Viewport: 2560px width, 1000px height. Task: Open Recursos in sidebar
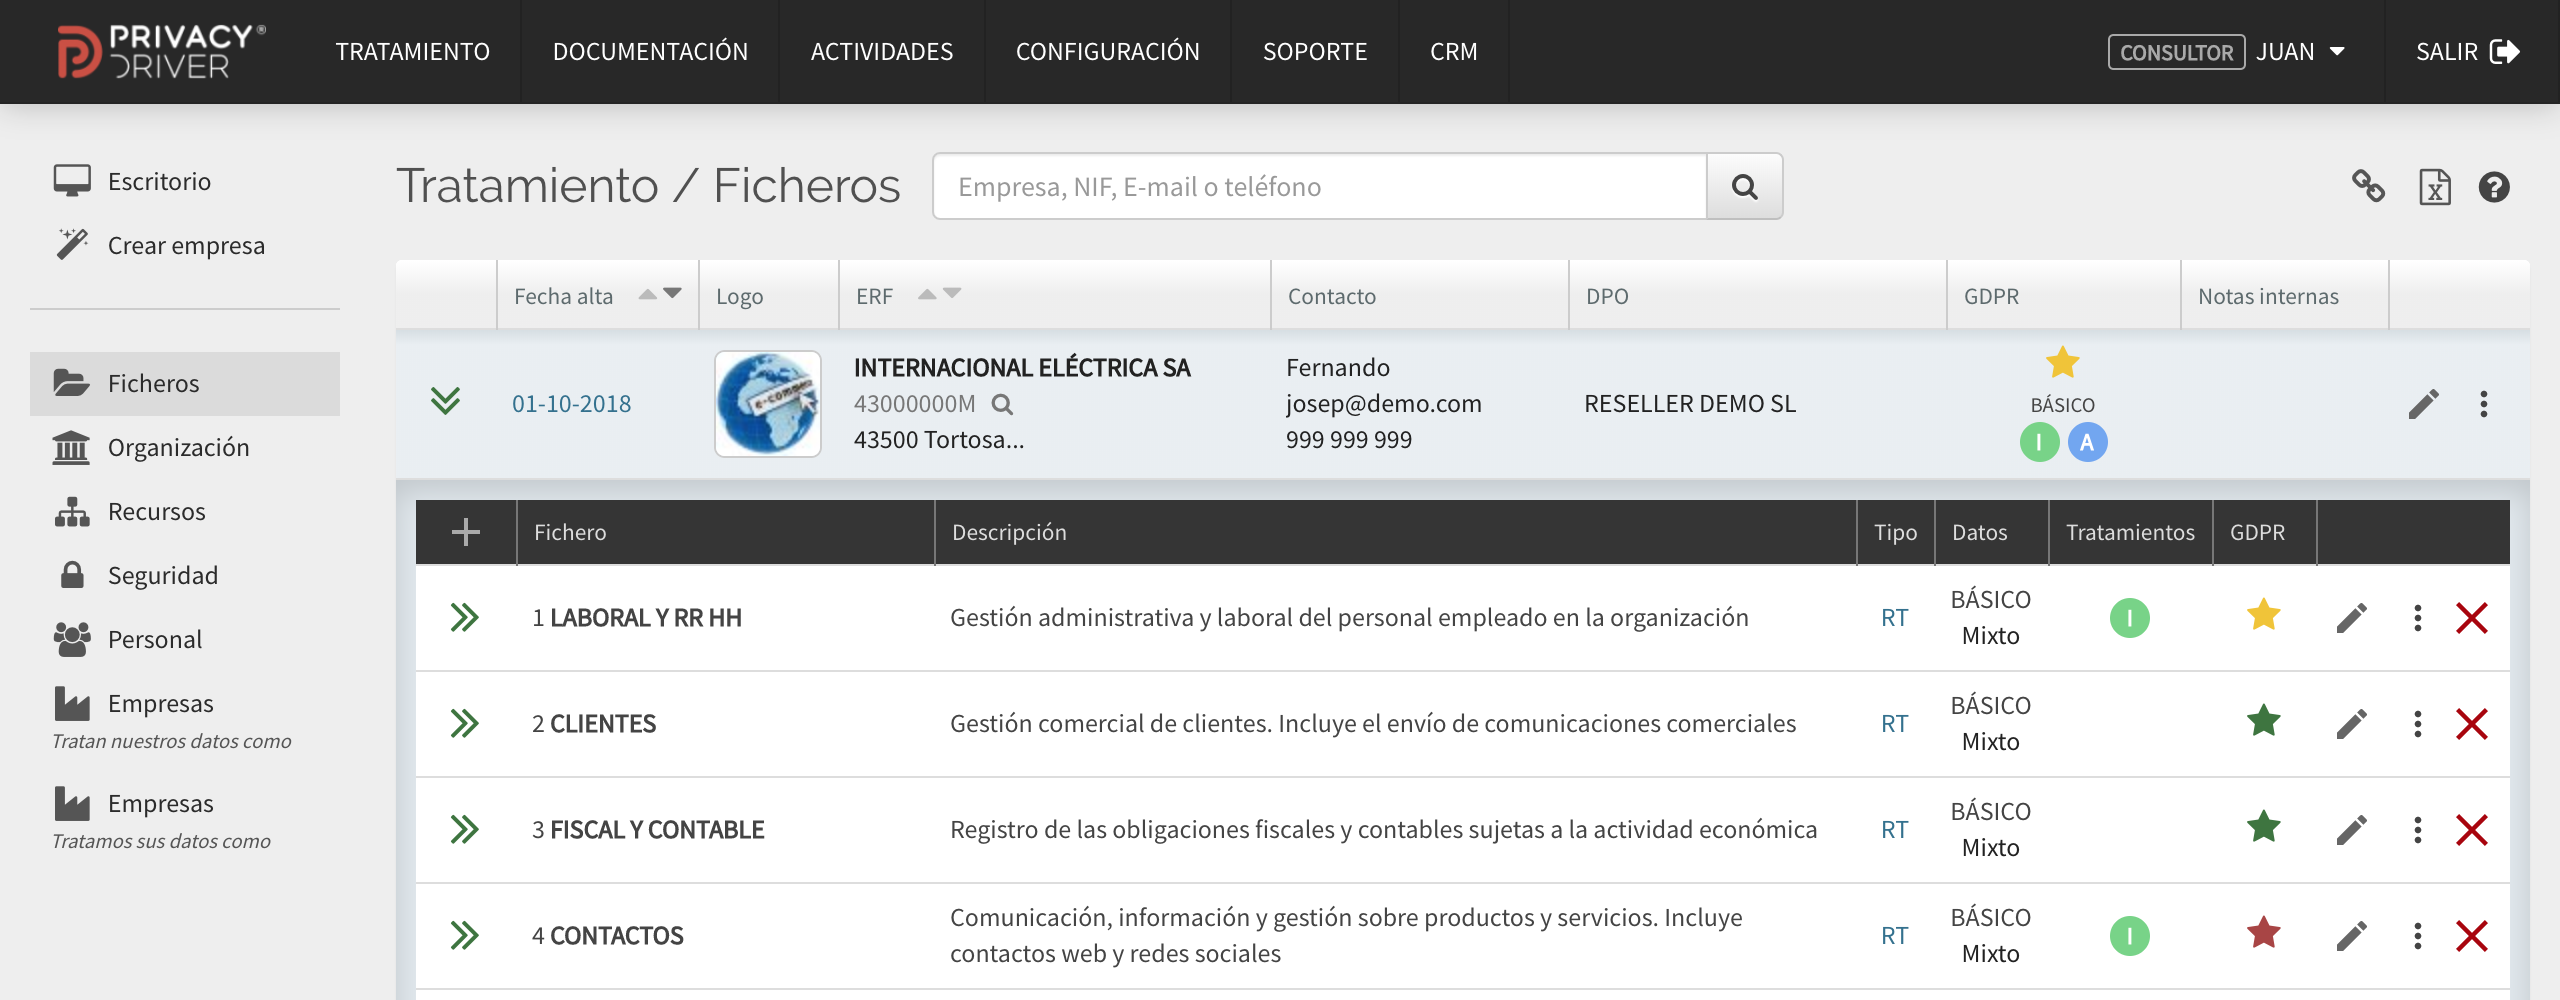[185, 511]
